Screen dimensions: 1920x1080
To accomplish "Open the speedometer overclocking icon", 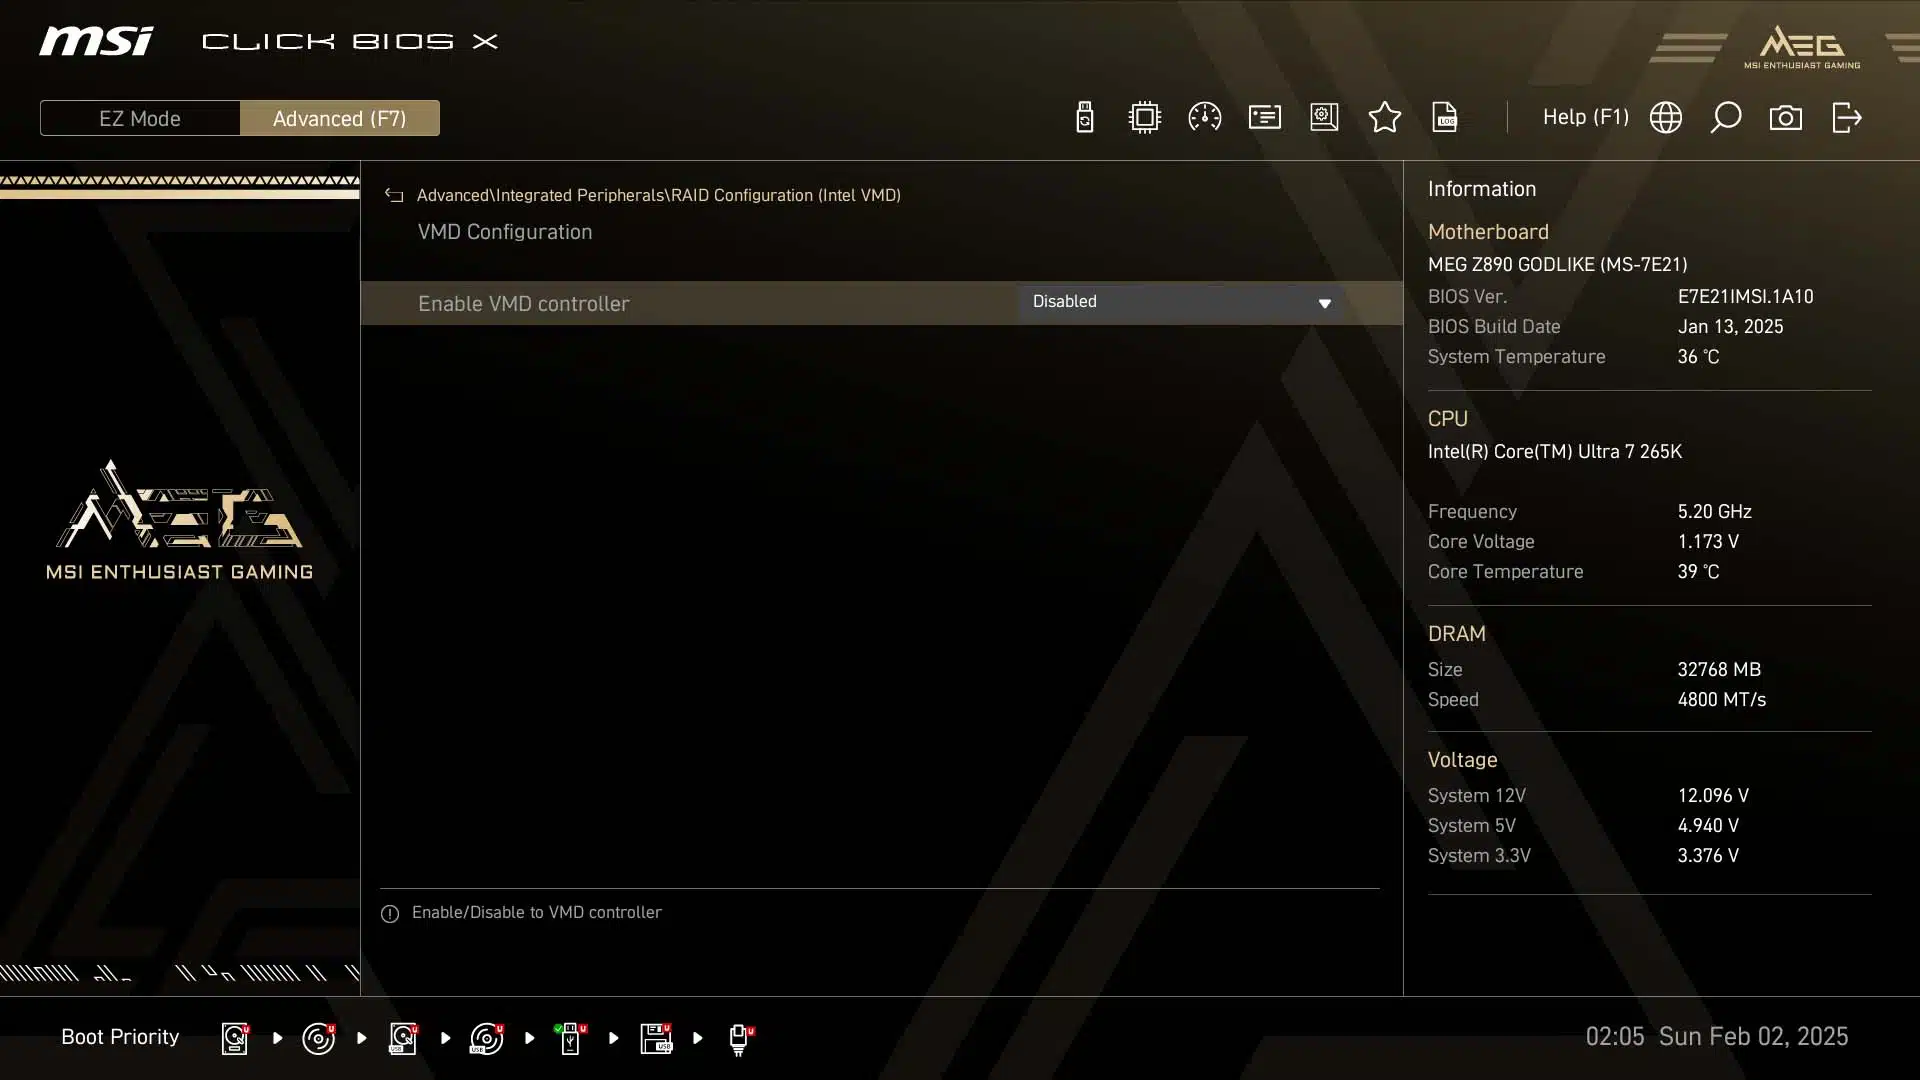I will [x=1205, y=117].
